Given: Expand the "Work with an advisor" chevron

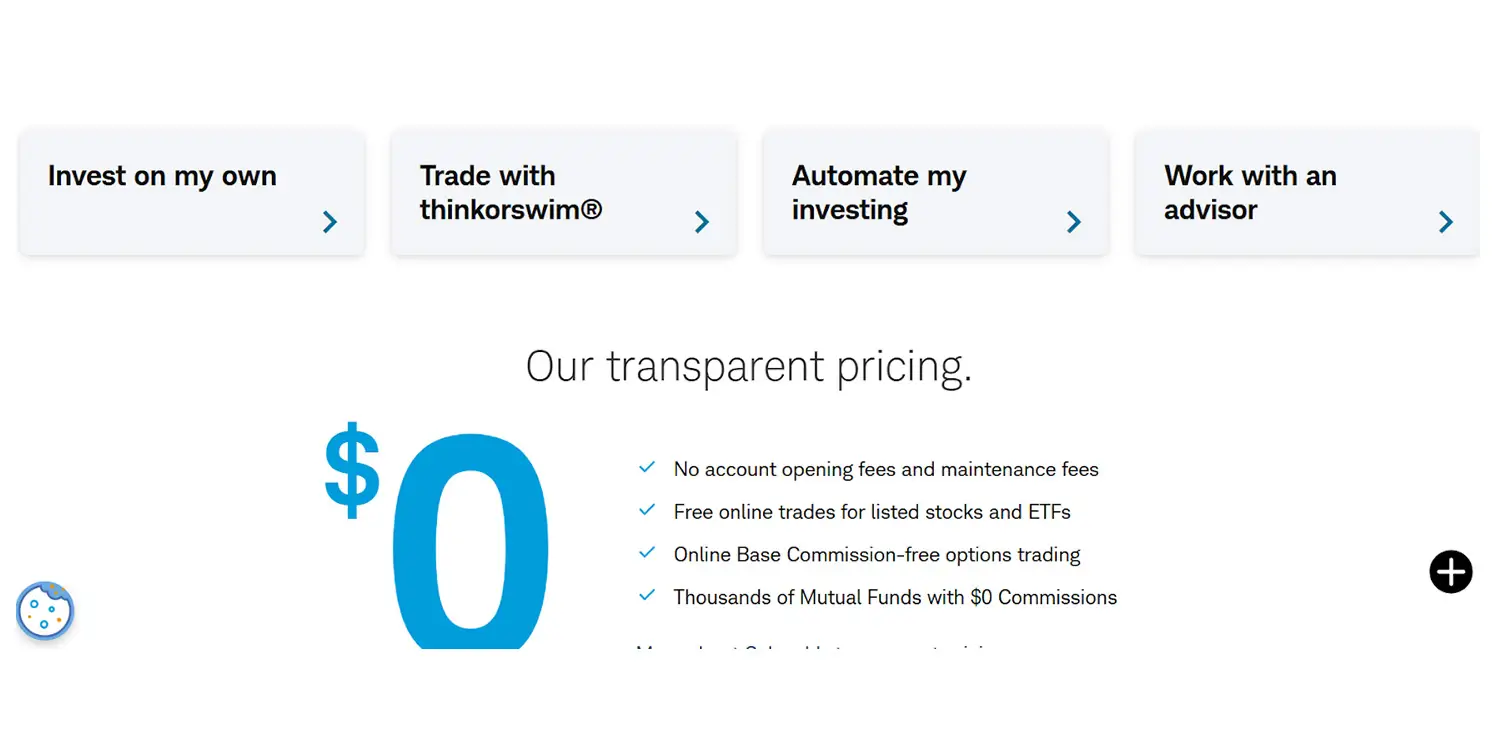Looking at the screenshot, I should pos(1445,222).
